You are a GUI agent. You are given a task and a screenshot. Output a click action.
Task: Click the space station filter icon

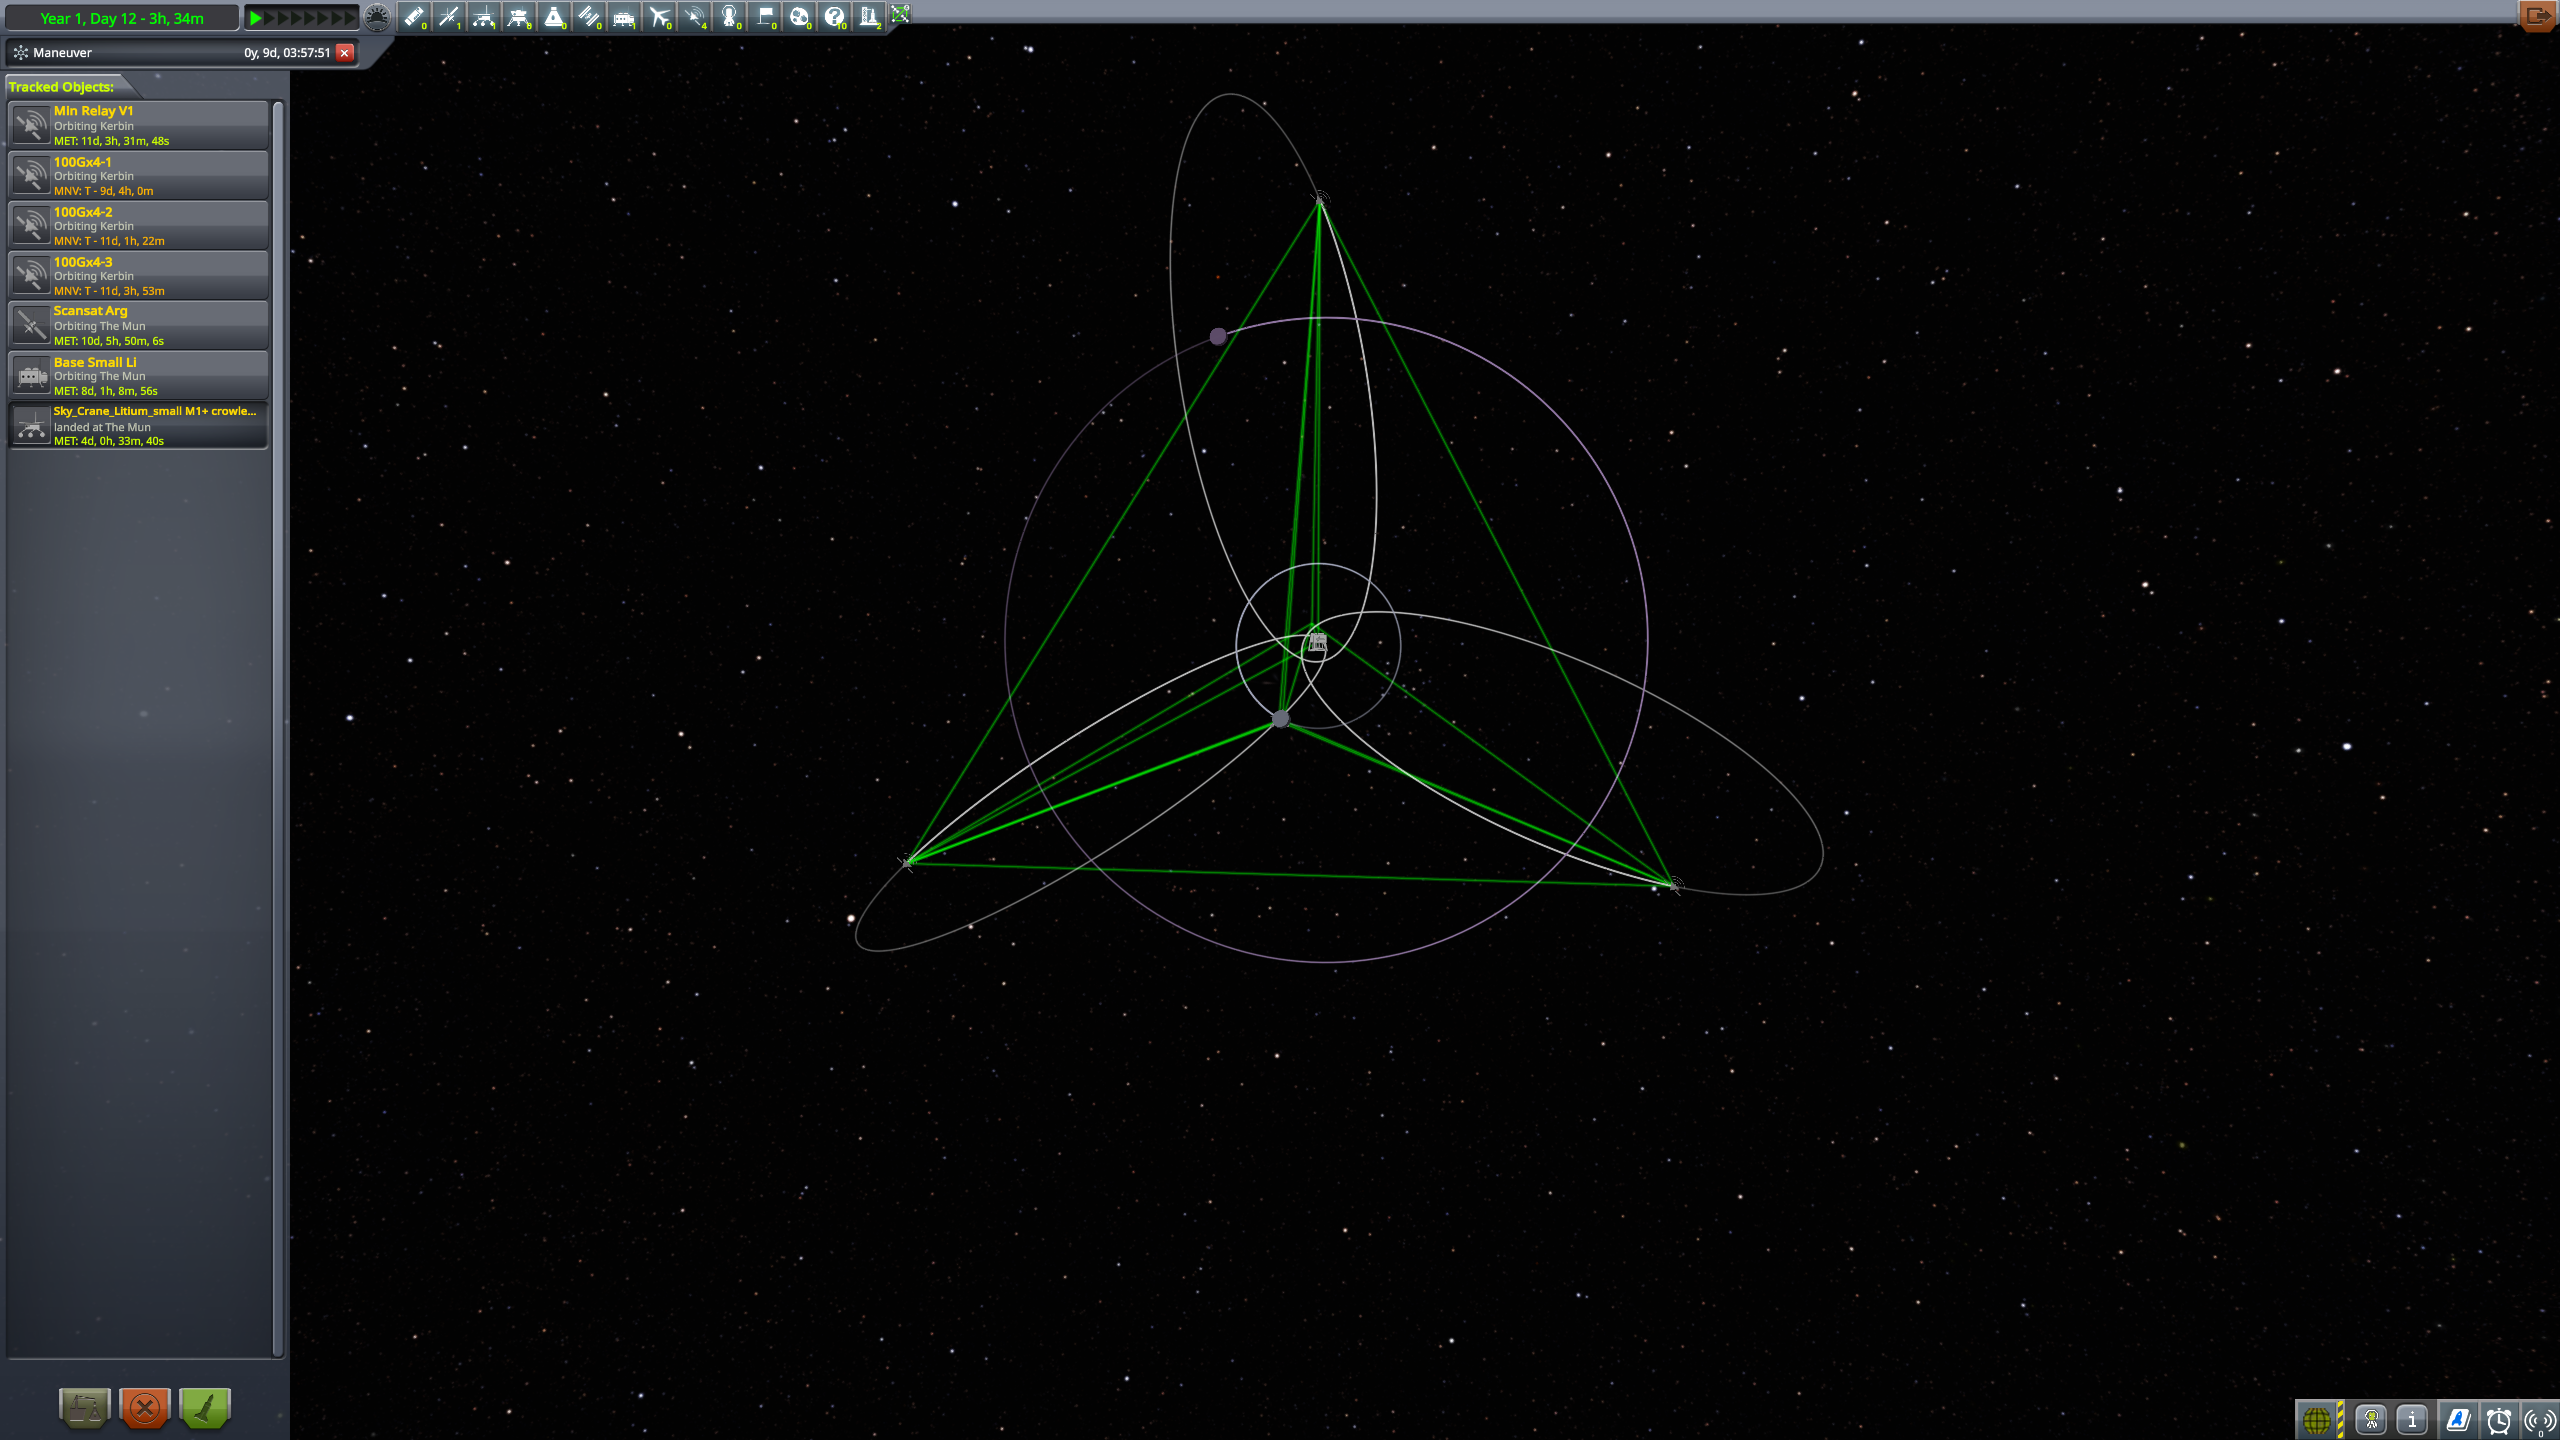(588, 16)
